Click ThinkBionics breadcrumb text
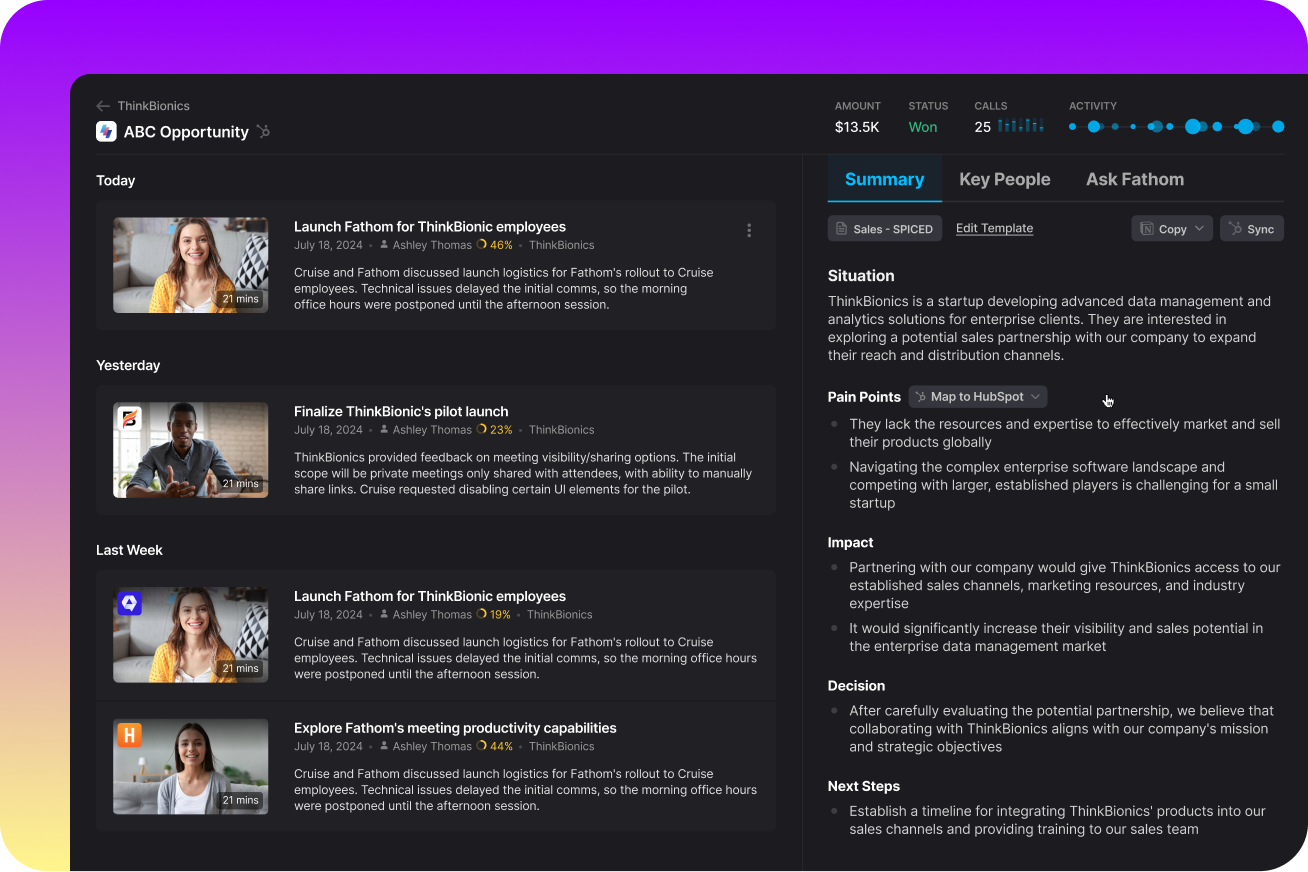 (153, 106)
